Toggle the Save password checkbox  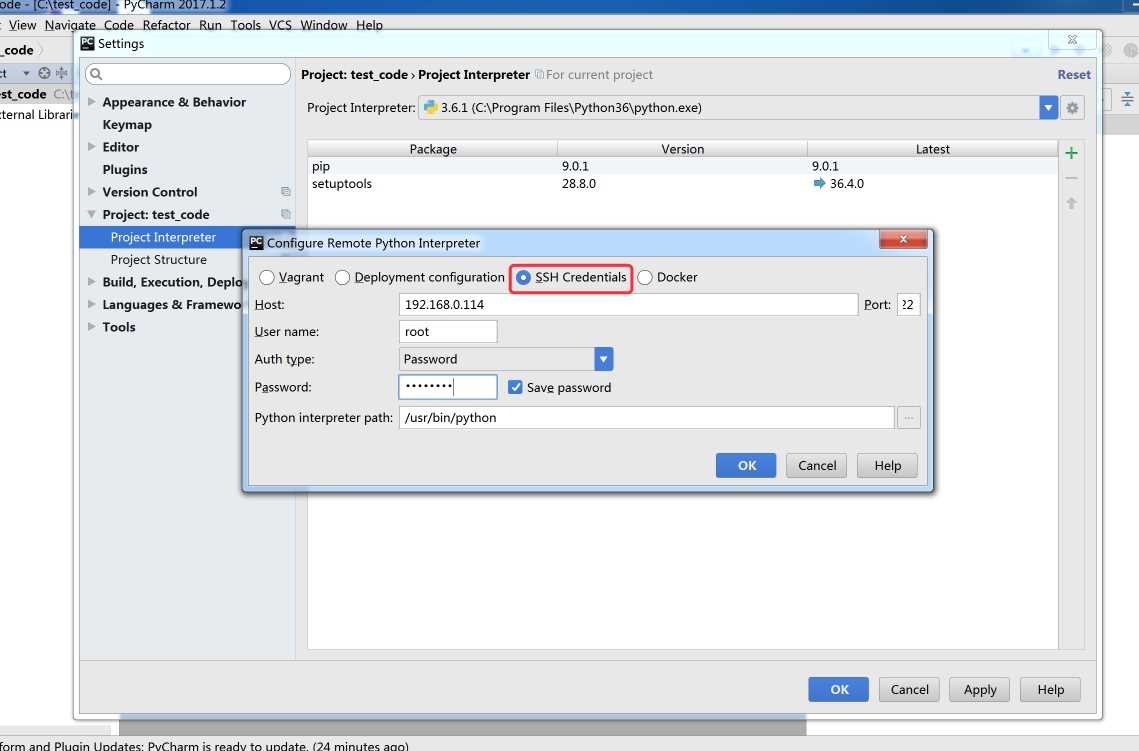(515, 387)
